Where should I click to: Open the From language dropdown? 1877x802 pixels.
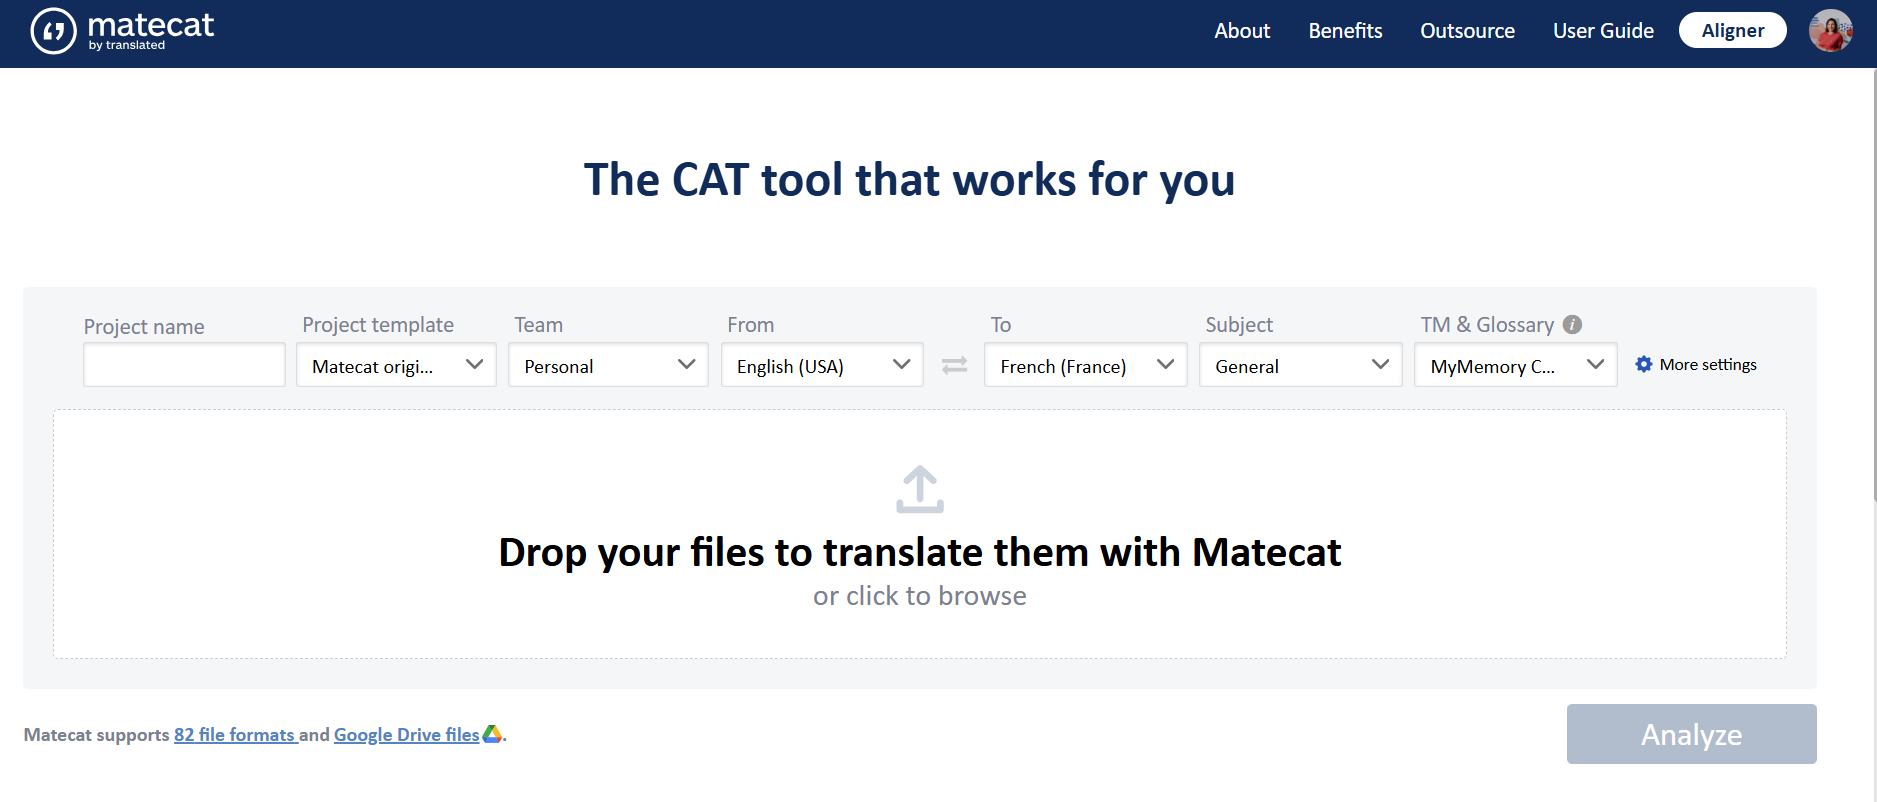point(822,366)
